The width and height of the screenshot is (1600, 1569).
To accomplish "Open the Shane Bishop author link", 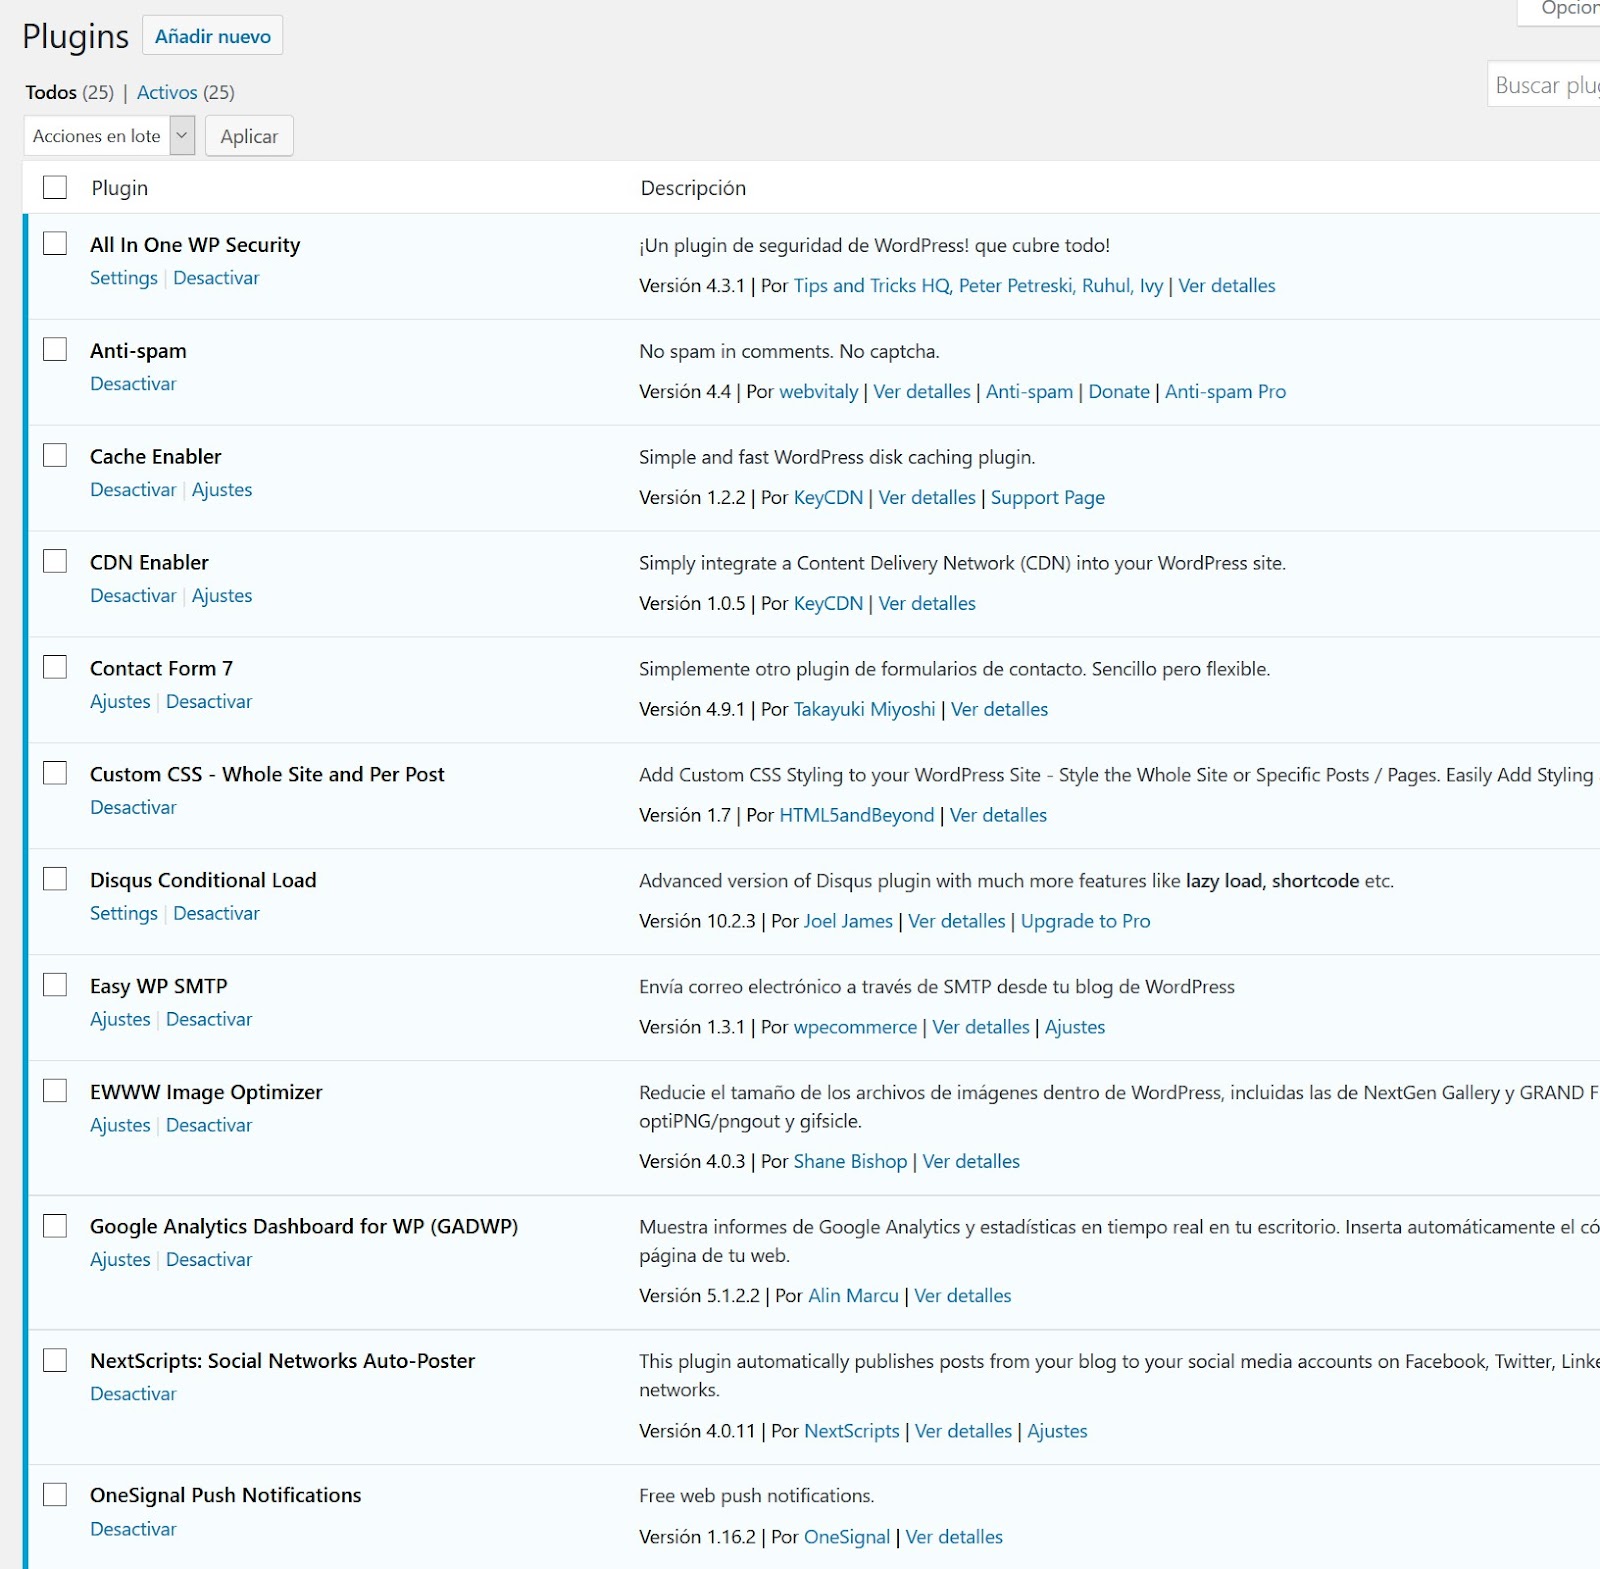I will click(850, 1162).
